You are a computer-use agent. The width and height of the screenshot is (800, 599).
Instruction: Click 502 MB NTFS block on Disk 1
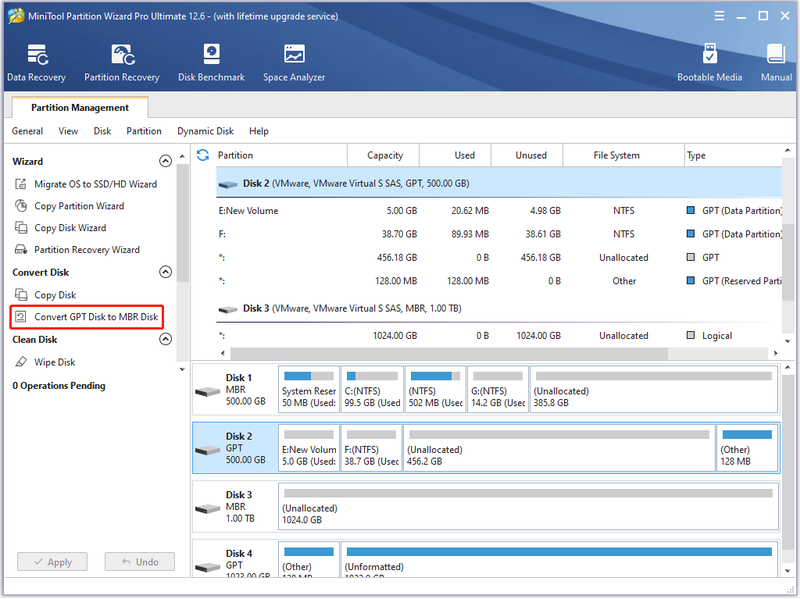coord(435,389)
